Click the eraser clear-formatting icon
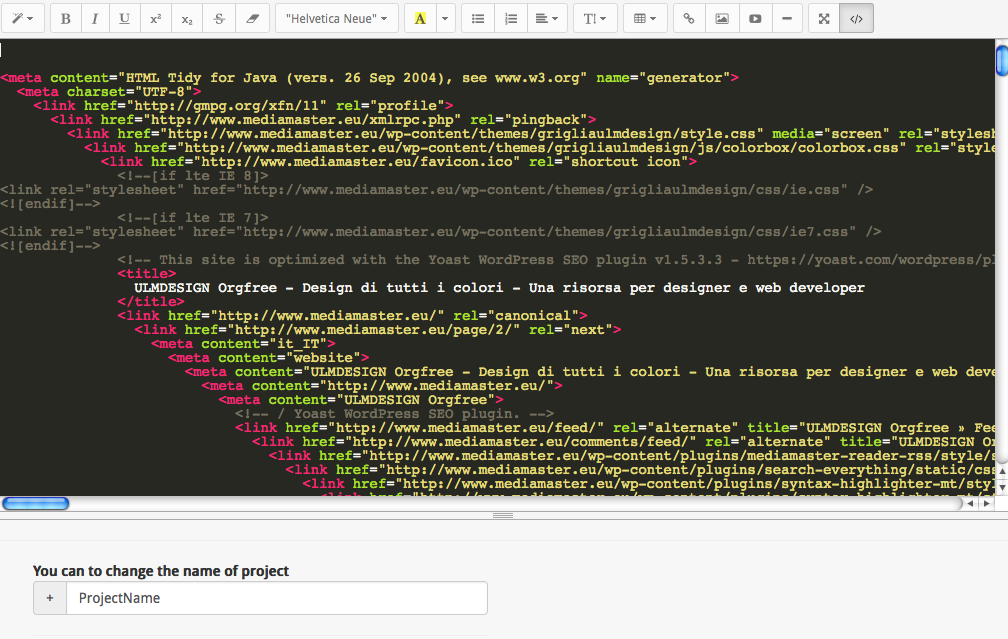This screenshot has height=639, width=1008. (253, 18)
